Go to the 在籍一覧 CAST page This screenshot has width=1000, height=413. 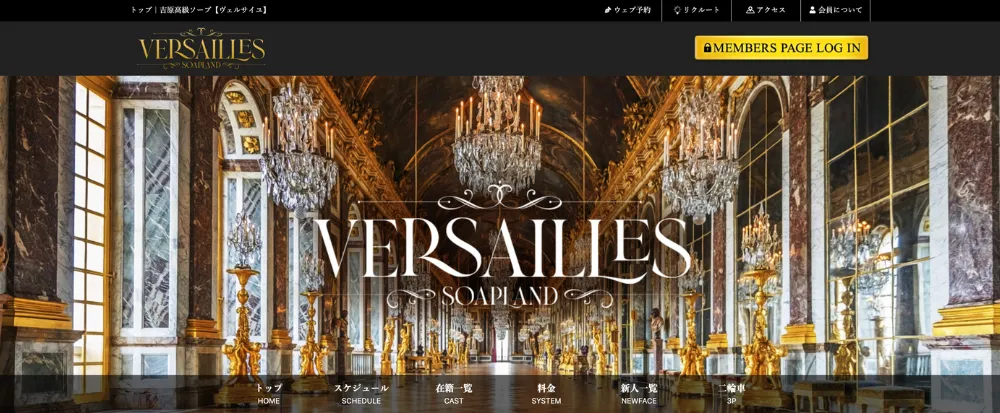click(454, 394)
